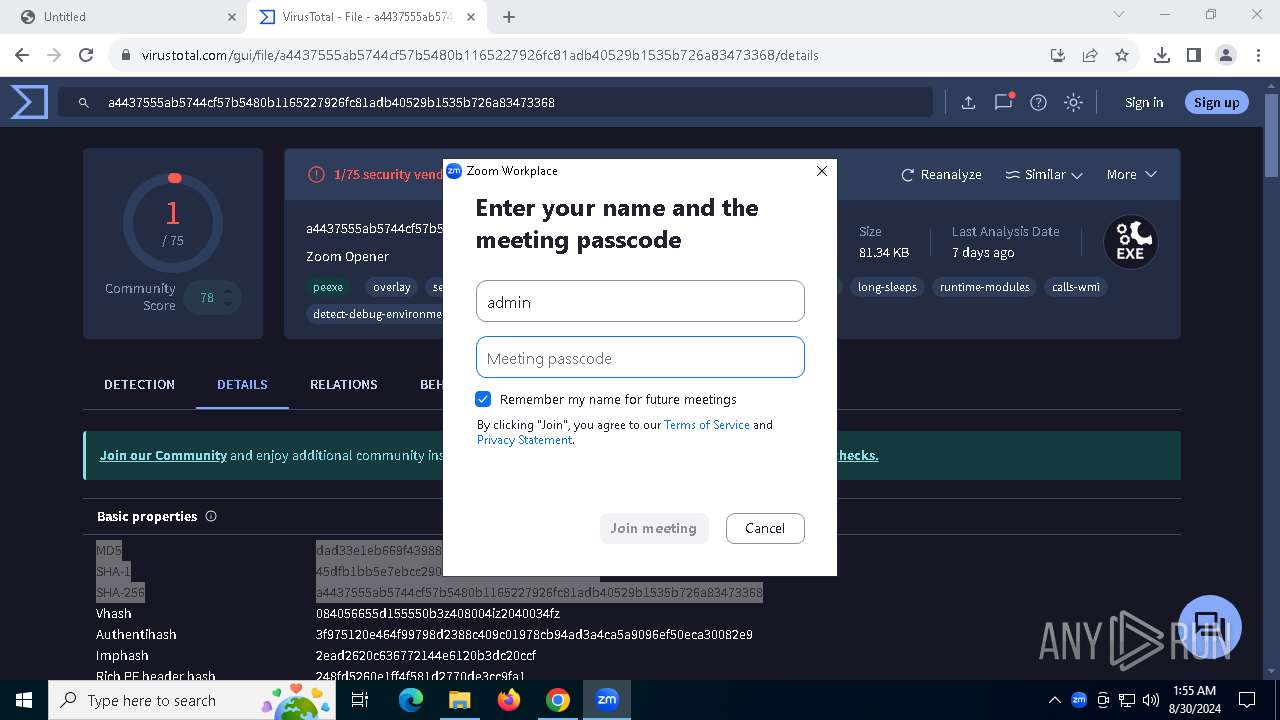Open browser downloads icon
The height and width of the screenshot is (720, 1280).
click(1161, 55)
